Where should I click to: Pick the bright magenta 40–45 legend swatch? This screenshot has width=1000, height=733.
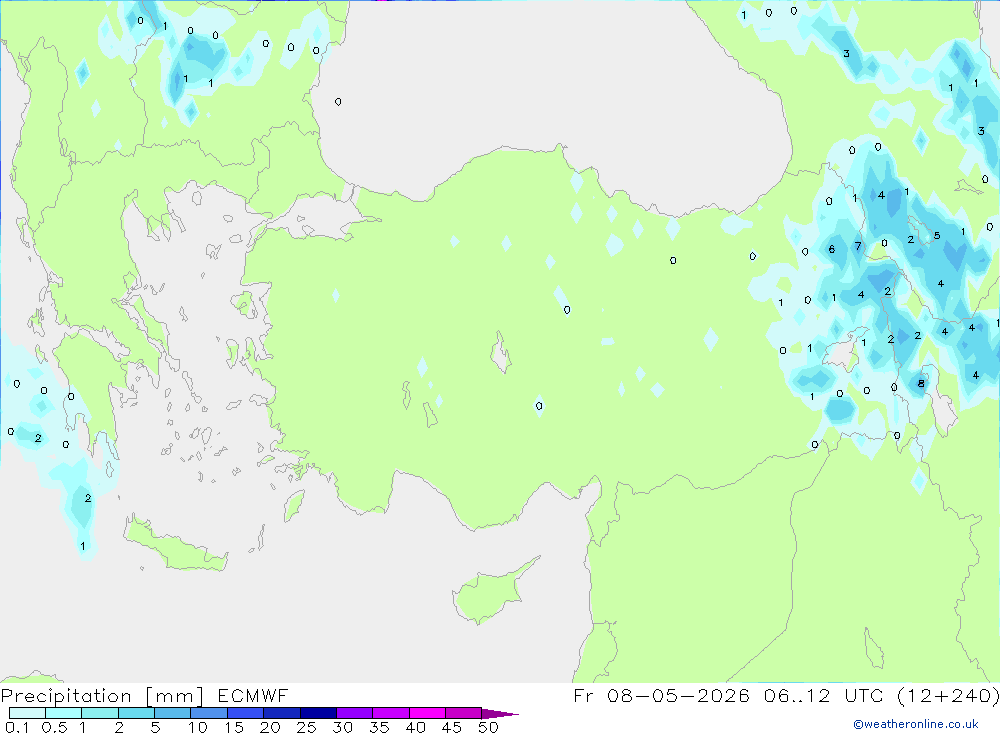pyautogui.click(x=427, y=713)
